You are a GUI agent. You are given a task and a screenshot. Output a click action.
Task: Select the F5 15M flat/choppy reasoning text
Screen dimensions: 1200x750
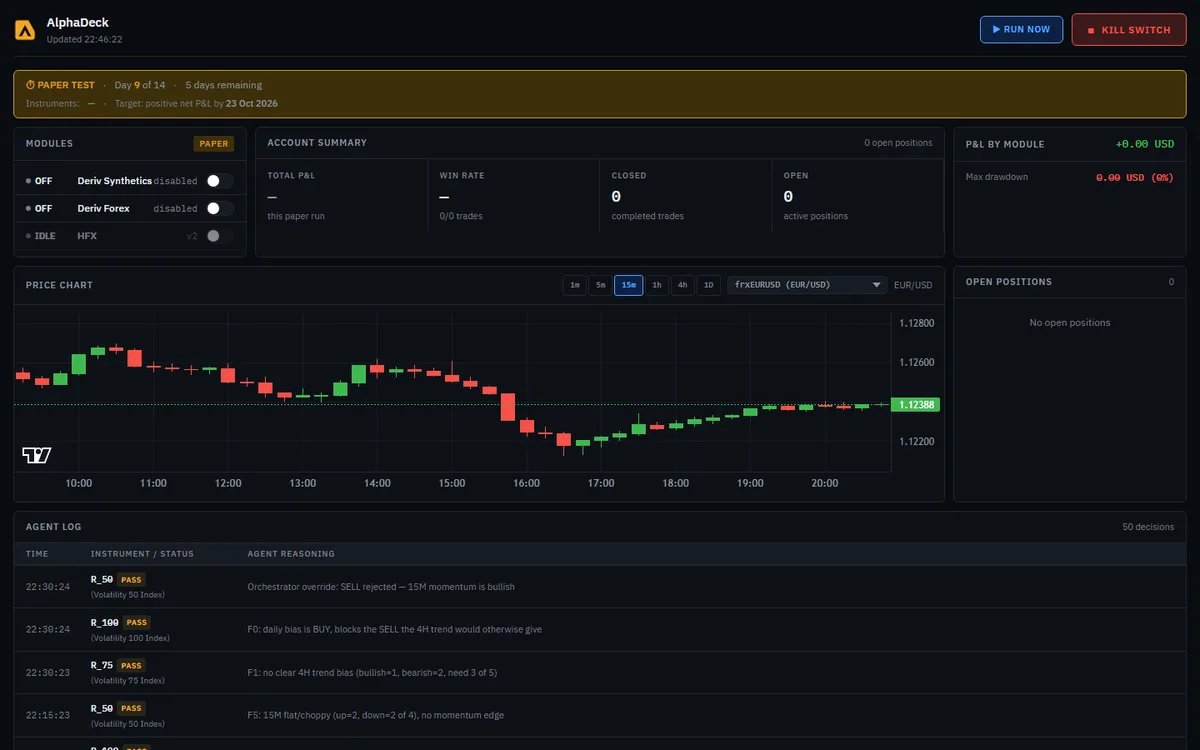tap(376, 715)
